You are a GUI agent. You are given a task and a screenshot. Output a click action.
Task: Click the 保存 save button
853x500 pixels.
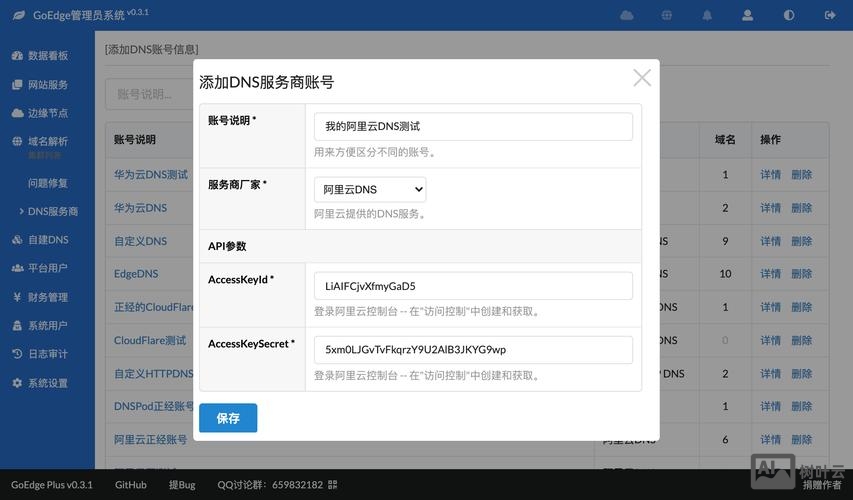(228, 418)
